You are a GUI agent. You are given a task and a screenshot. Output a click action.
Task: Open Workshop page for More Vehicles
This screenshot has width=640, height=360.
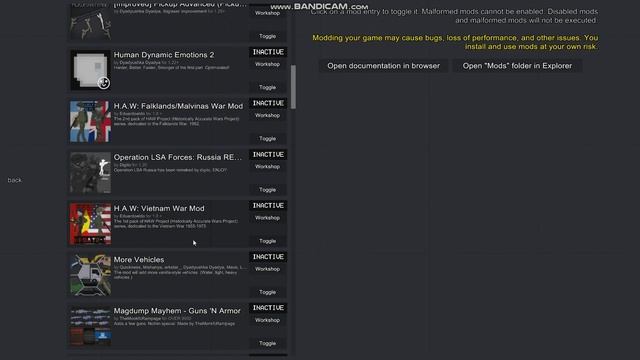pyautogui.click(x=268, y=269)
